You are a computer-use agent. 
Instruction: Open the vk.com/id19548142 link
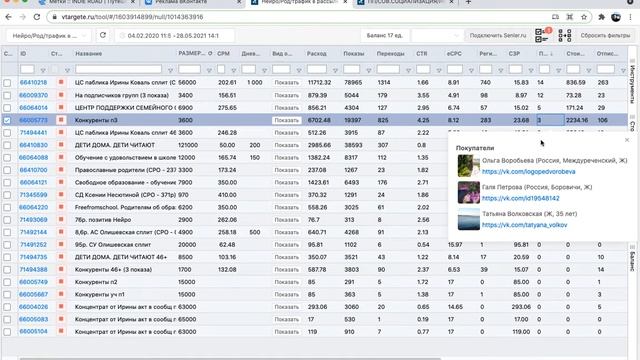(x=520, y=198)
